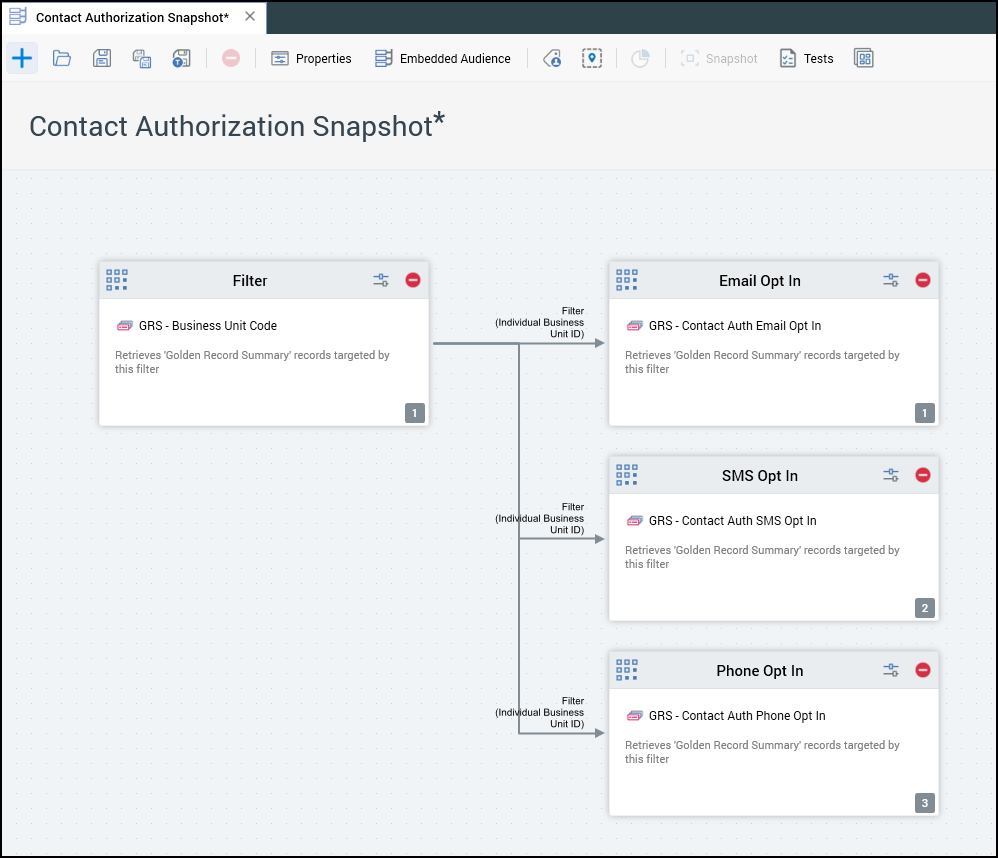Open the Embedded Audience panel
The height and width of the screenshot is (858, 998).
click(443, 58)
